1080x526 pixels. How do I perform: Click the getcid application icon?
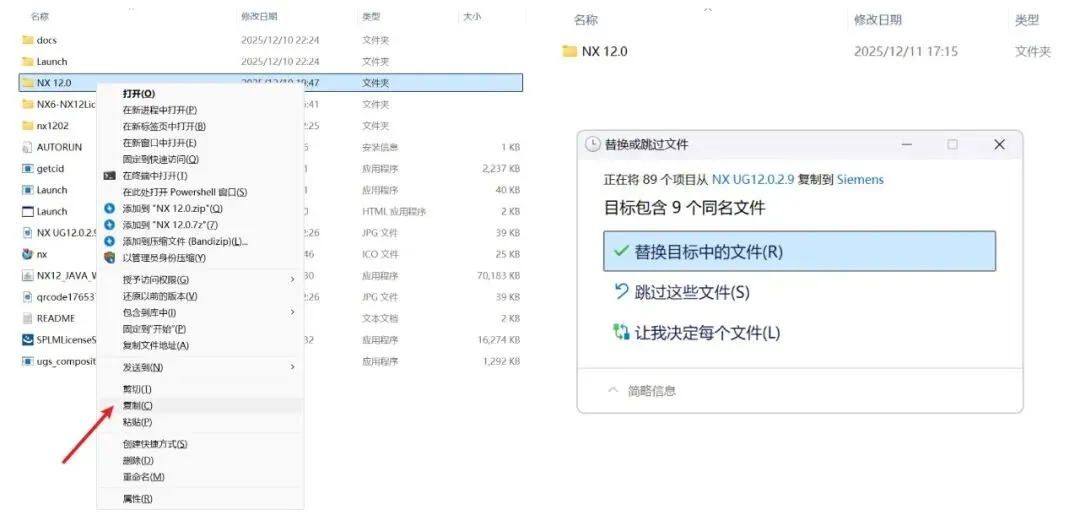tap(28, 169)
